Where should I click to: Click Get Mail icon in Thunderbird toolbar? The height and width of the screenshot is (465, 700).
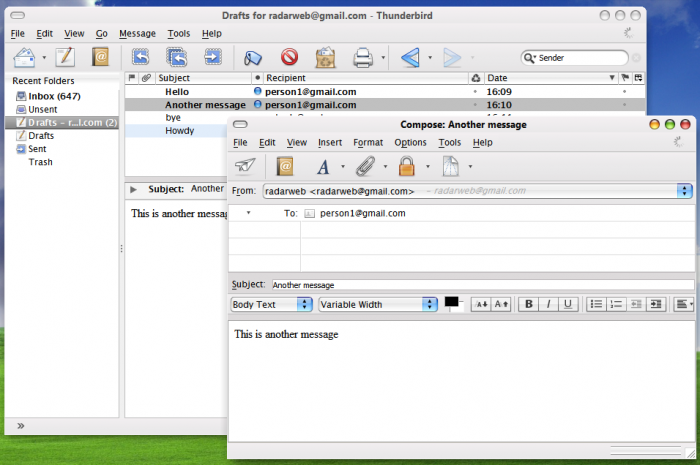24,58
